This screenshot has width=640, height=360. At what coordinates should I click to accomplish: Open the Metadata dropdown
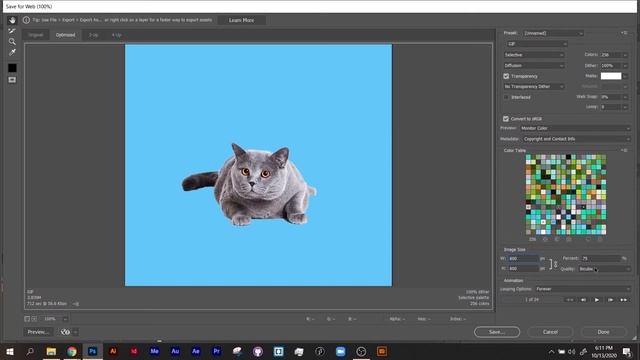coord(576,139)
